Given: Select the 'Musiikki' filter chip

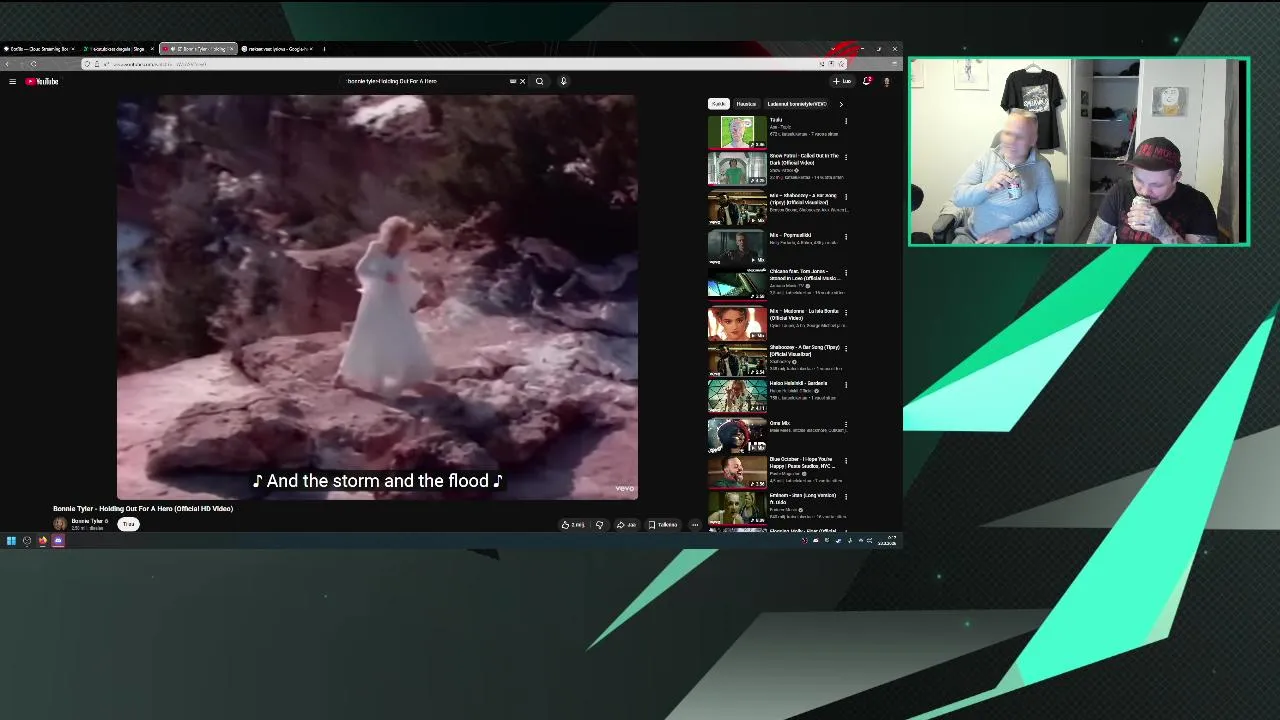Looking at the screenshot, I should point(746,104).
